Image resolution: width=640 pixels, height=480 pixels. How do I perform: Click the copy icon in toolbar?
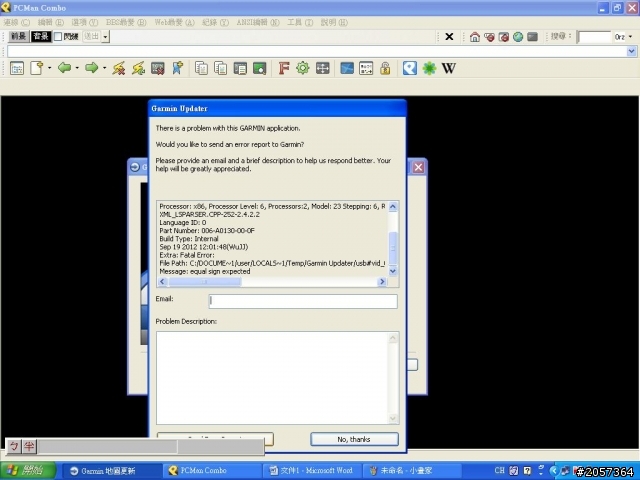[x=201, y=68]
